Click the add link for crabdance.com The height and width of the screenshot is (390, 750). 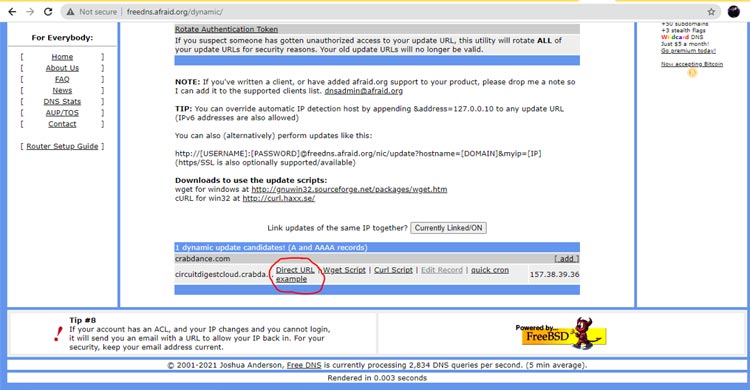pos(567,258)
